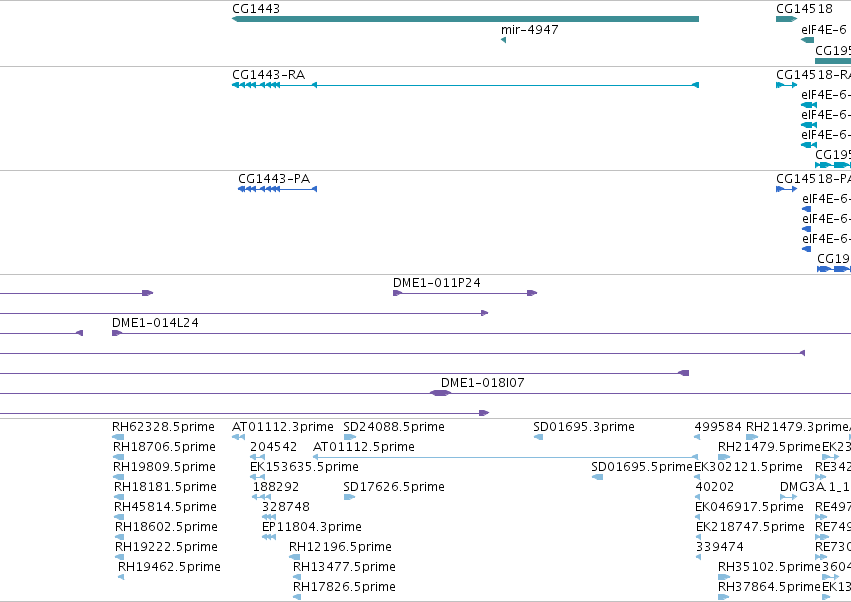The image size is (851, 602).
Task: Open the RH62328.5prime EST label
Action: tap(163, 427)
